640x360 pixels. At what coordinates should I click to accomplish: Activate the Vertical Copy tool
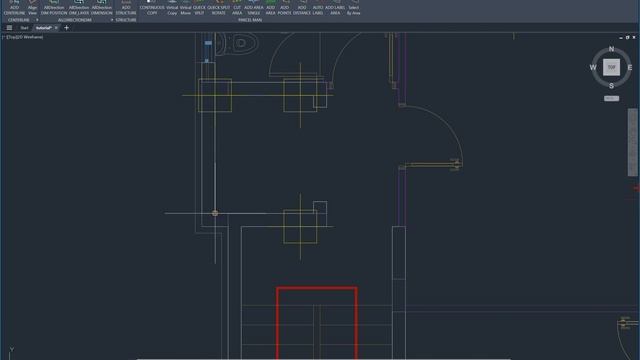pyautogui.click(x=172, y=8)
